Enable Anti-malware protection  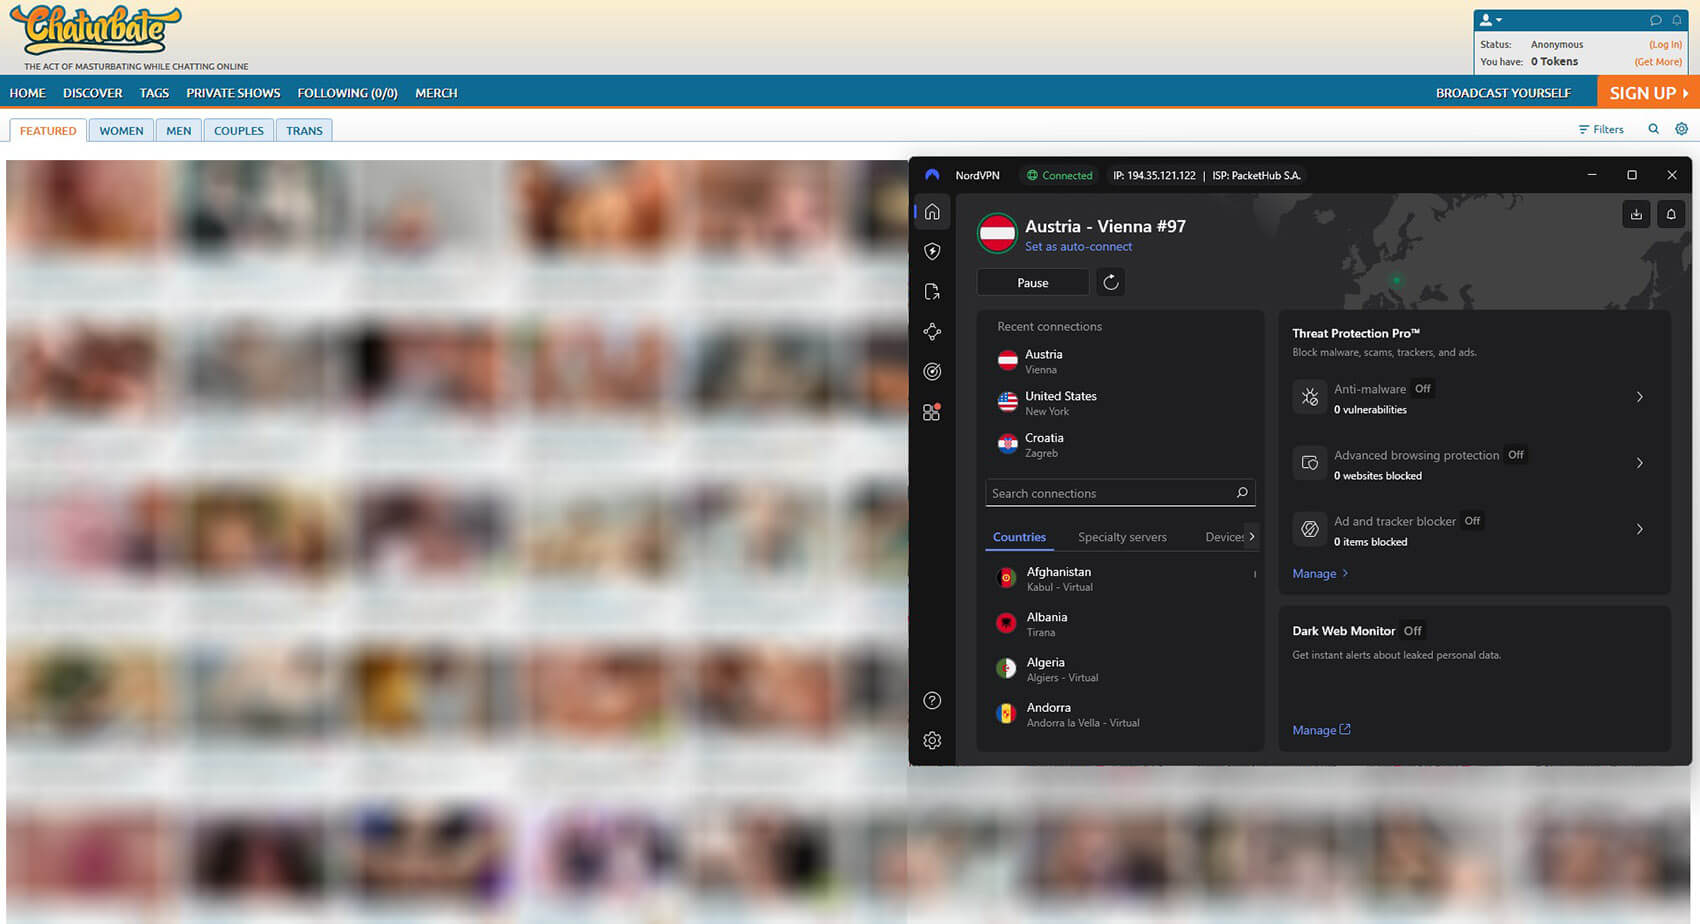point(1422,388)
